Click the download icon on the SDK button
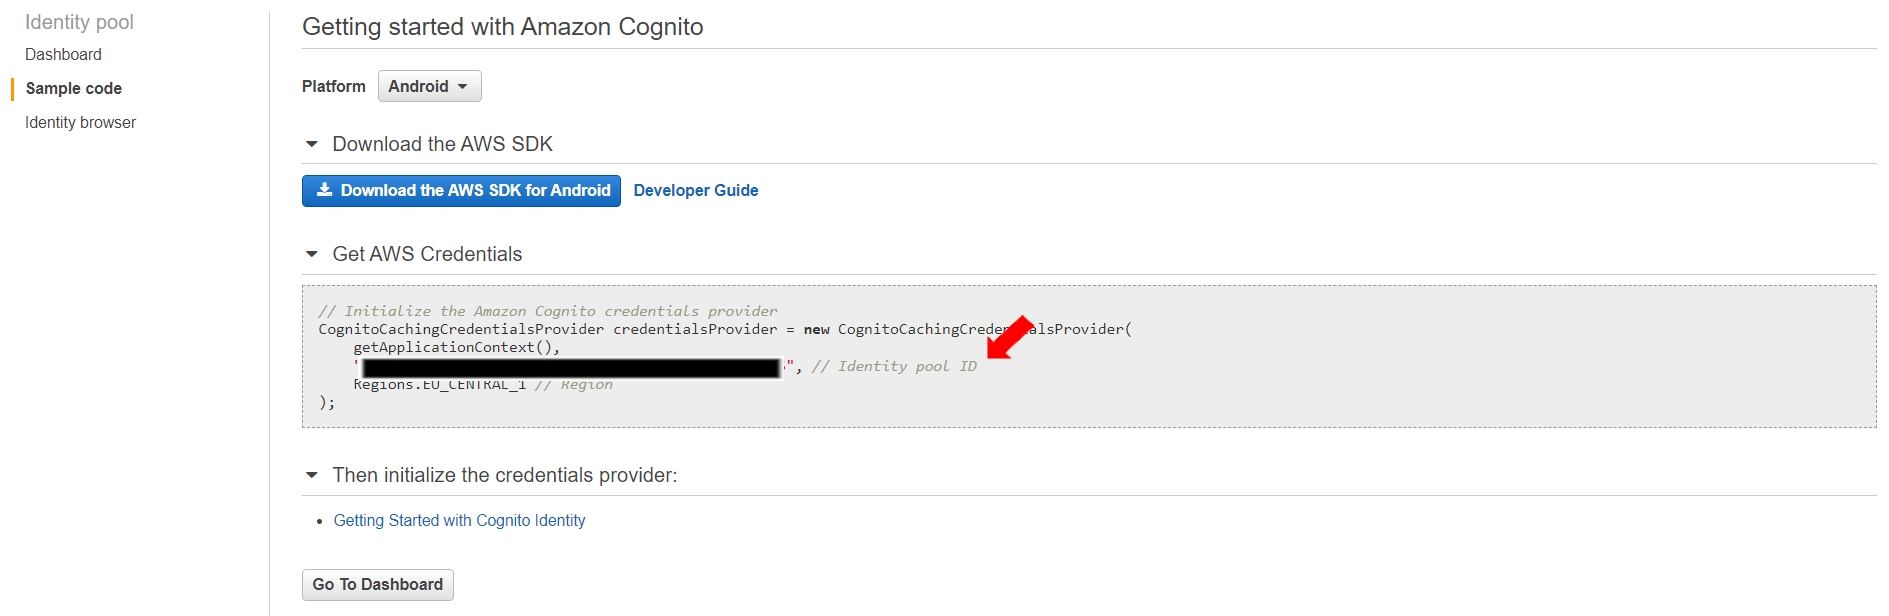This screenshot has height=616, width=1889. tap(324, 190)
